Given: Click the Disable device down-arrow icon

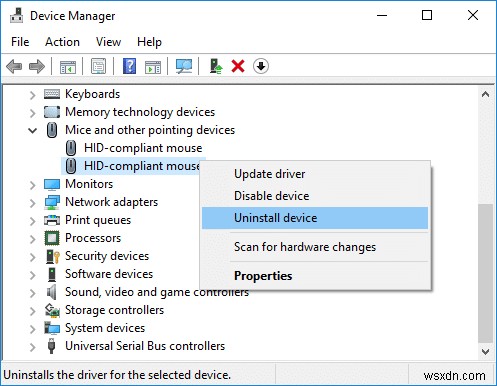Looking at the screenshot, I should tap(261, 66).
